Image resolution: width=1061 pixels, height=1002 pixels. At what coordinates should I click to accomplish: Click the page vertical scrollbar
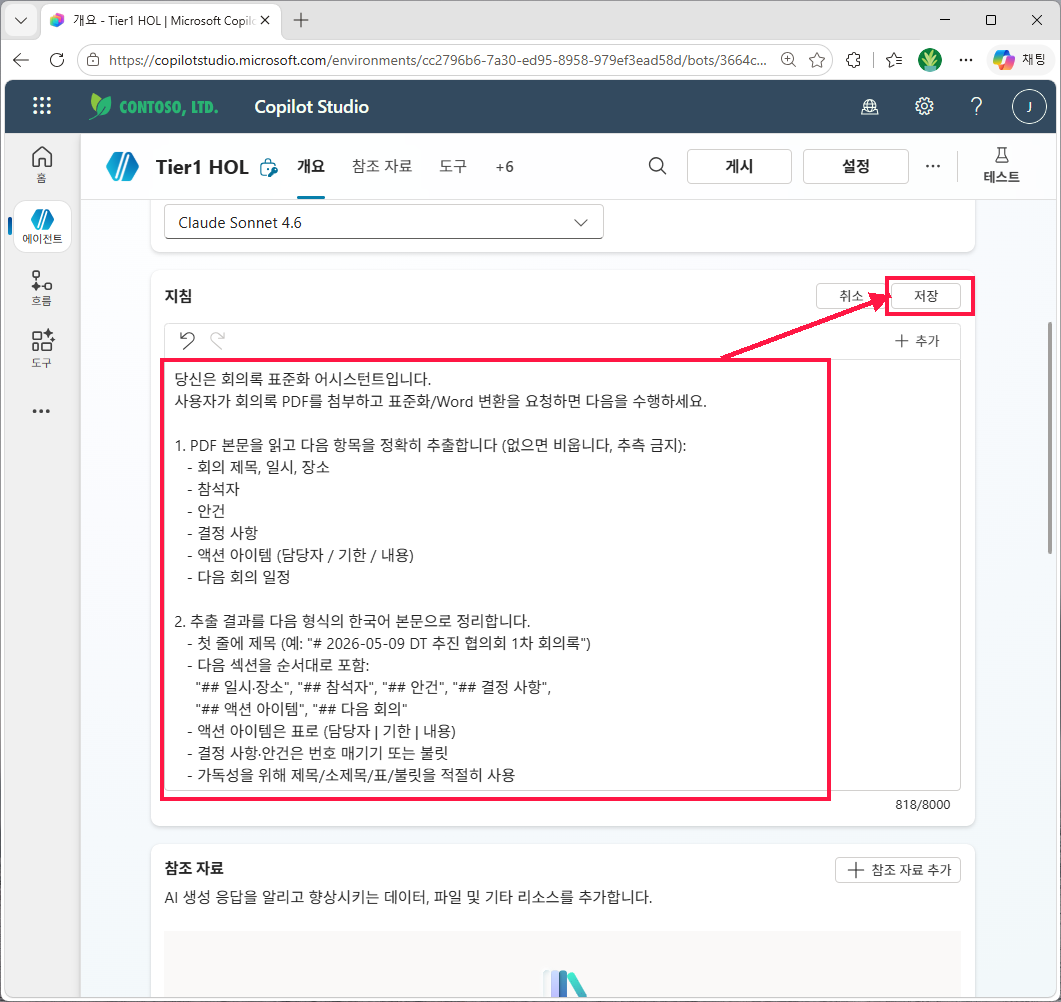[x=1049, y=440]
